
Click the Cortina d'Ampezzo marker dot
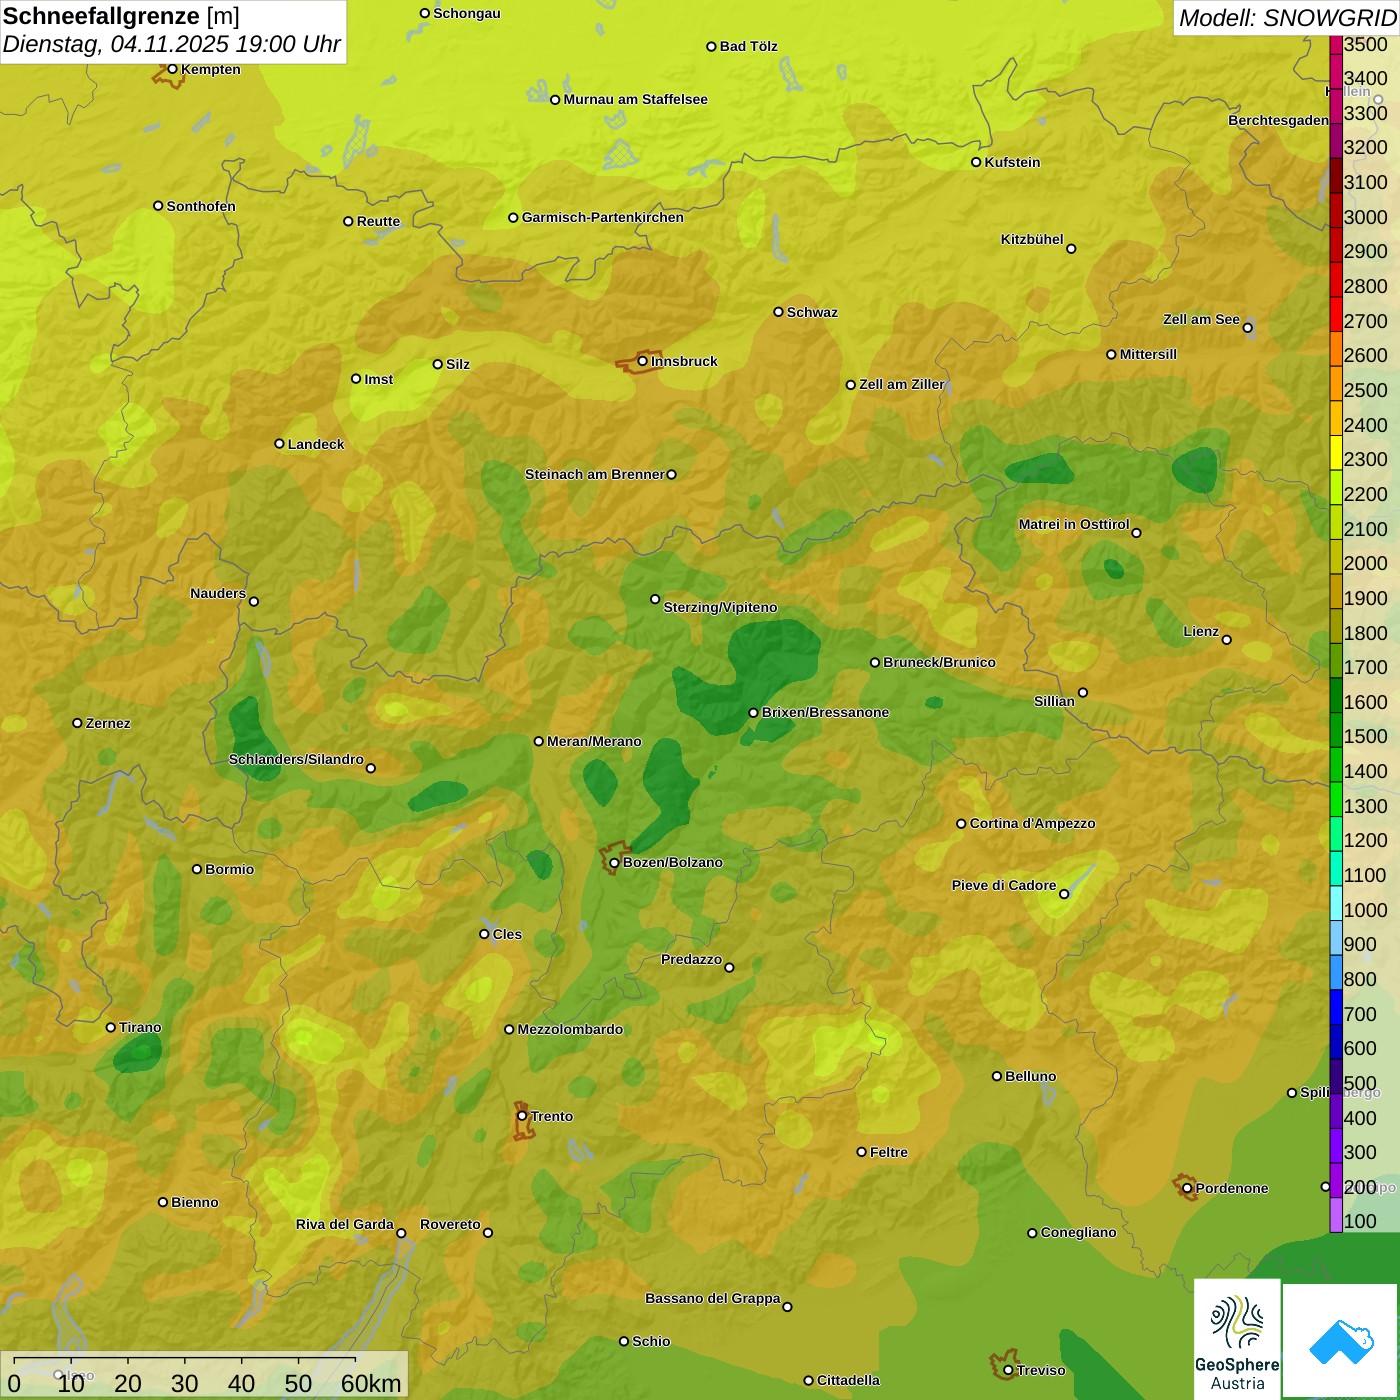961,824
